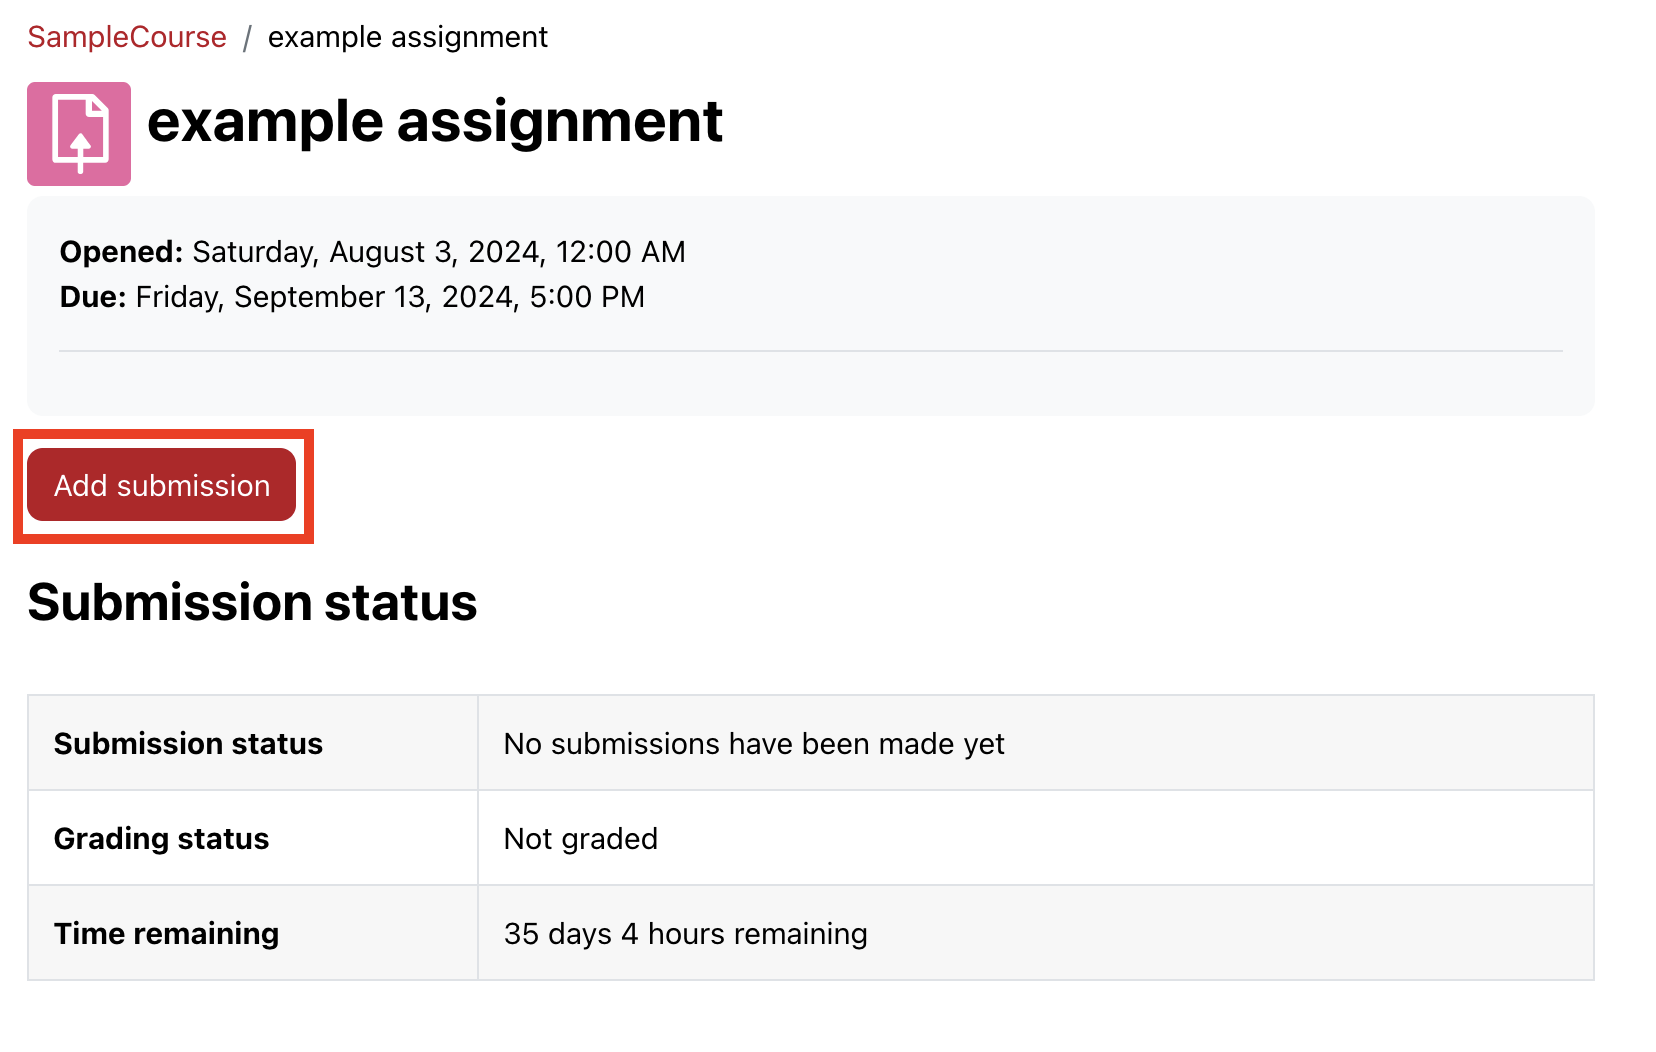Click 'No submissions have been made yet' cell
This screenshot has width=1656, height=1052.
point(754,744)
